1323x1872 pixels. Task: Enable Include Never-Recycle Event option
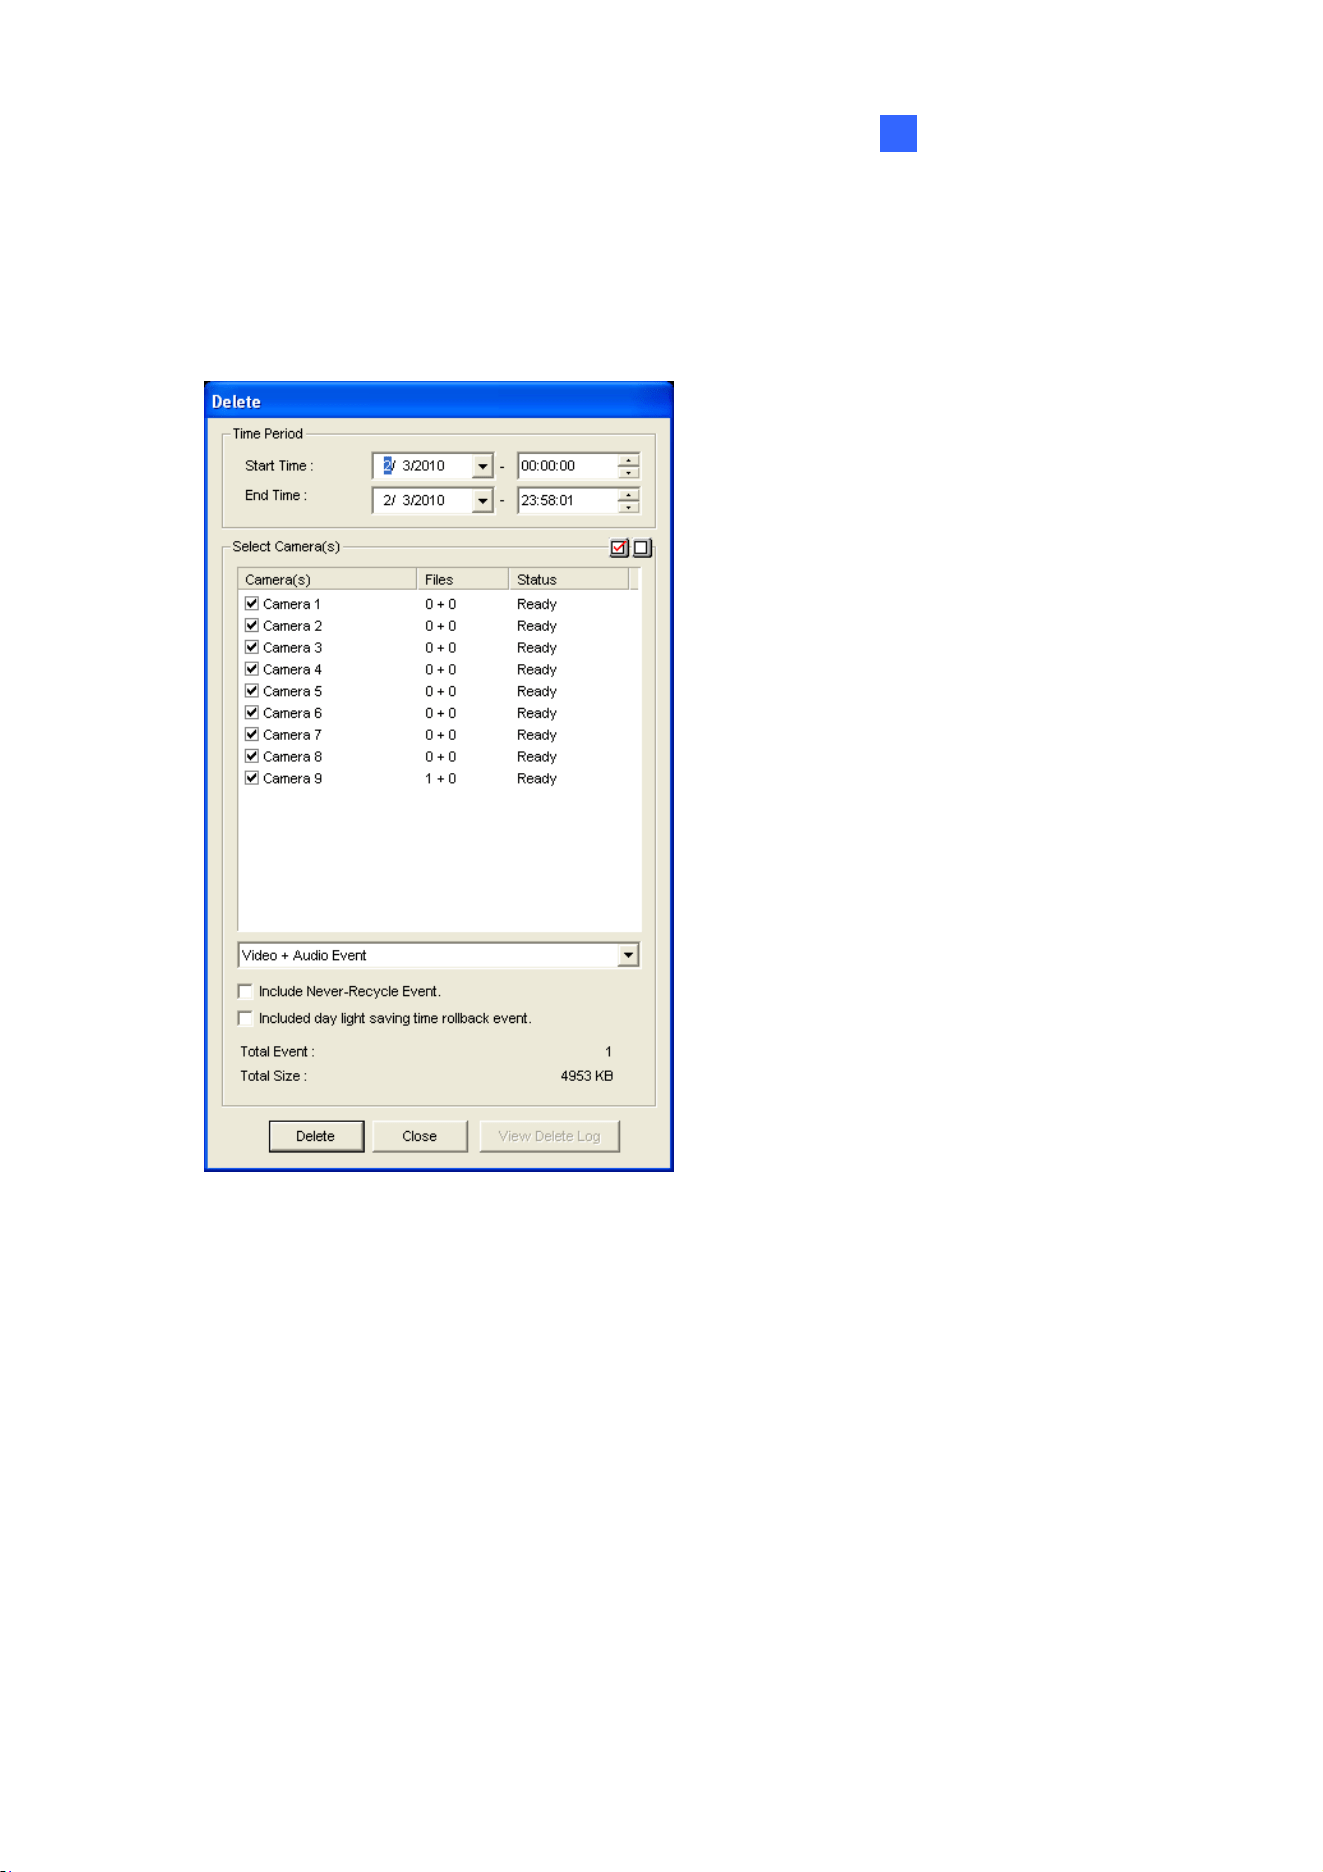coord(245,992)
